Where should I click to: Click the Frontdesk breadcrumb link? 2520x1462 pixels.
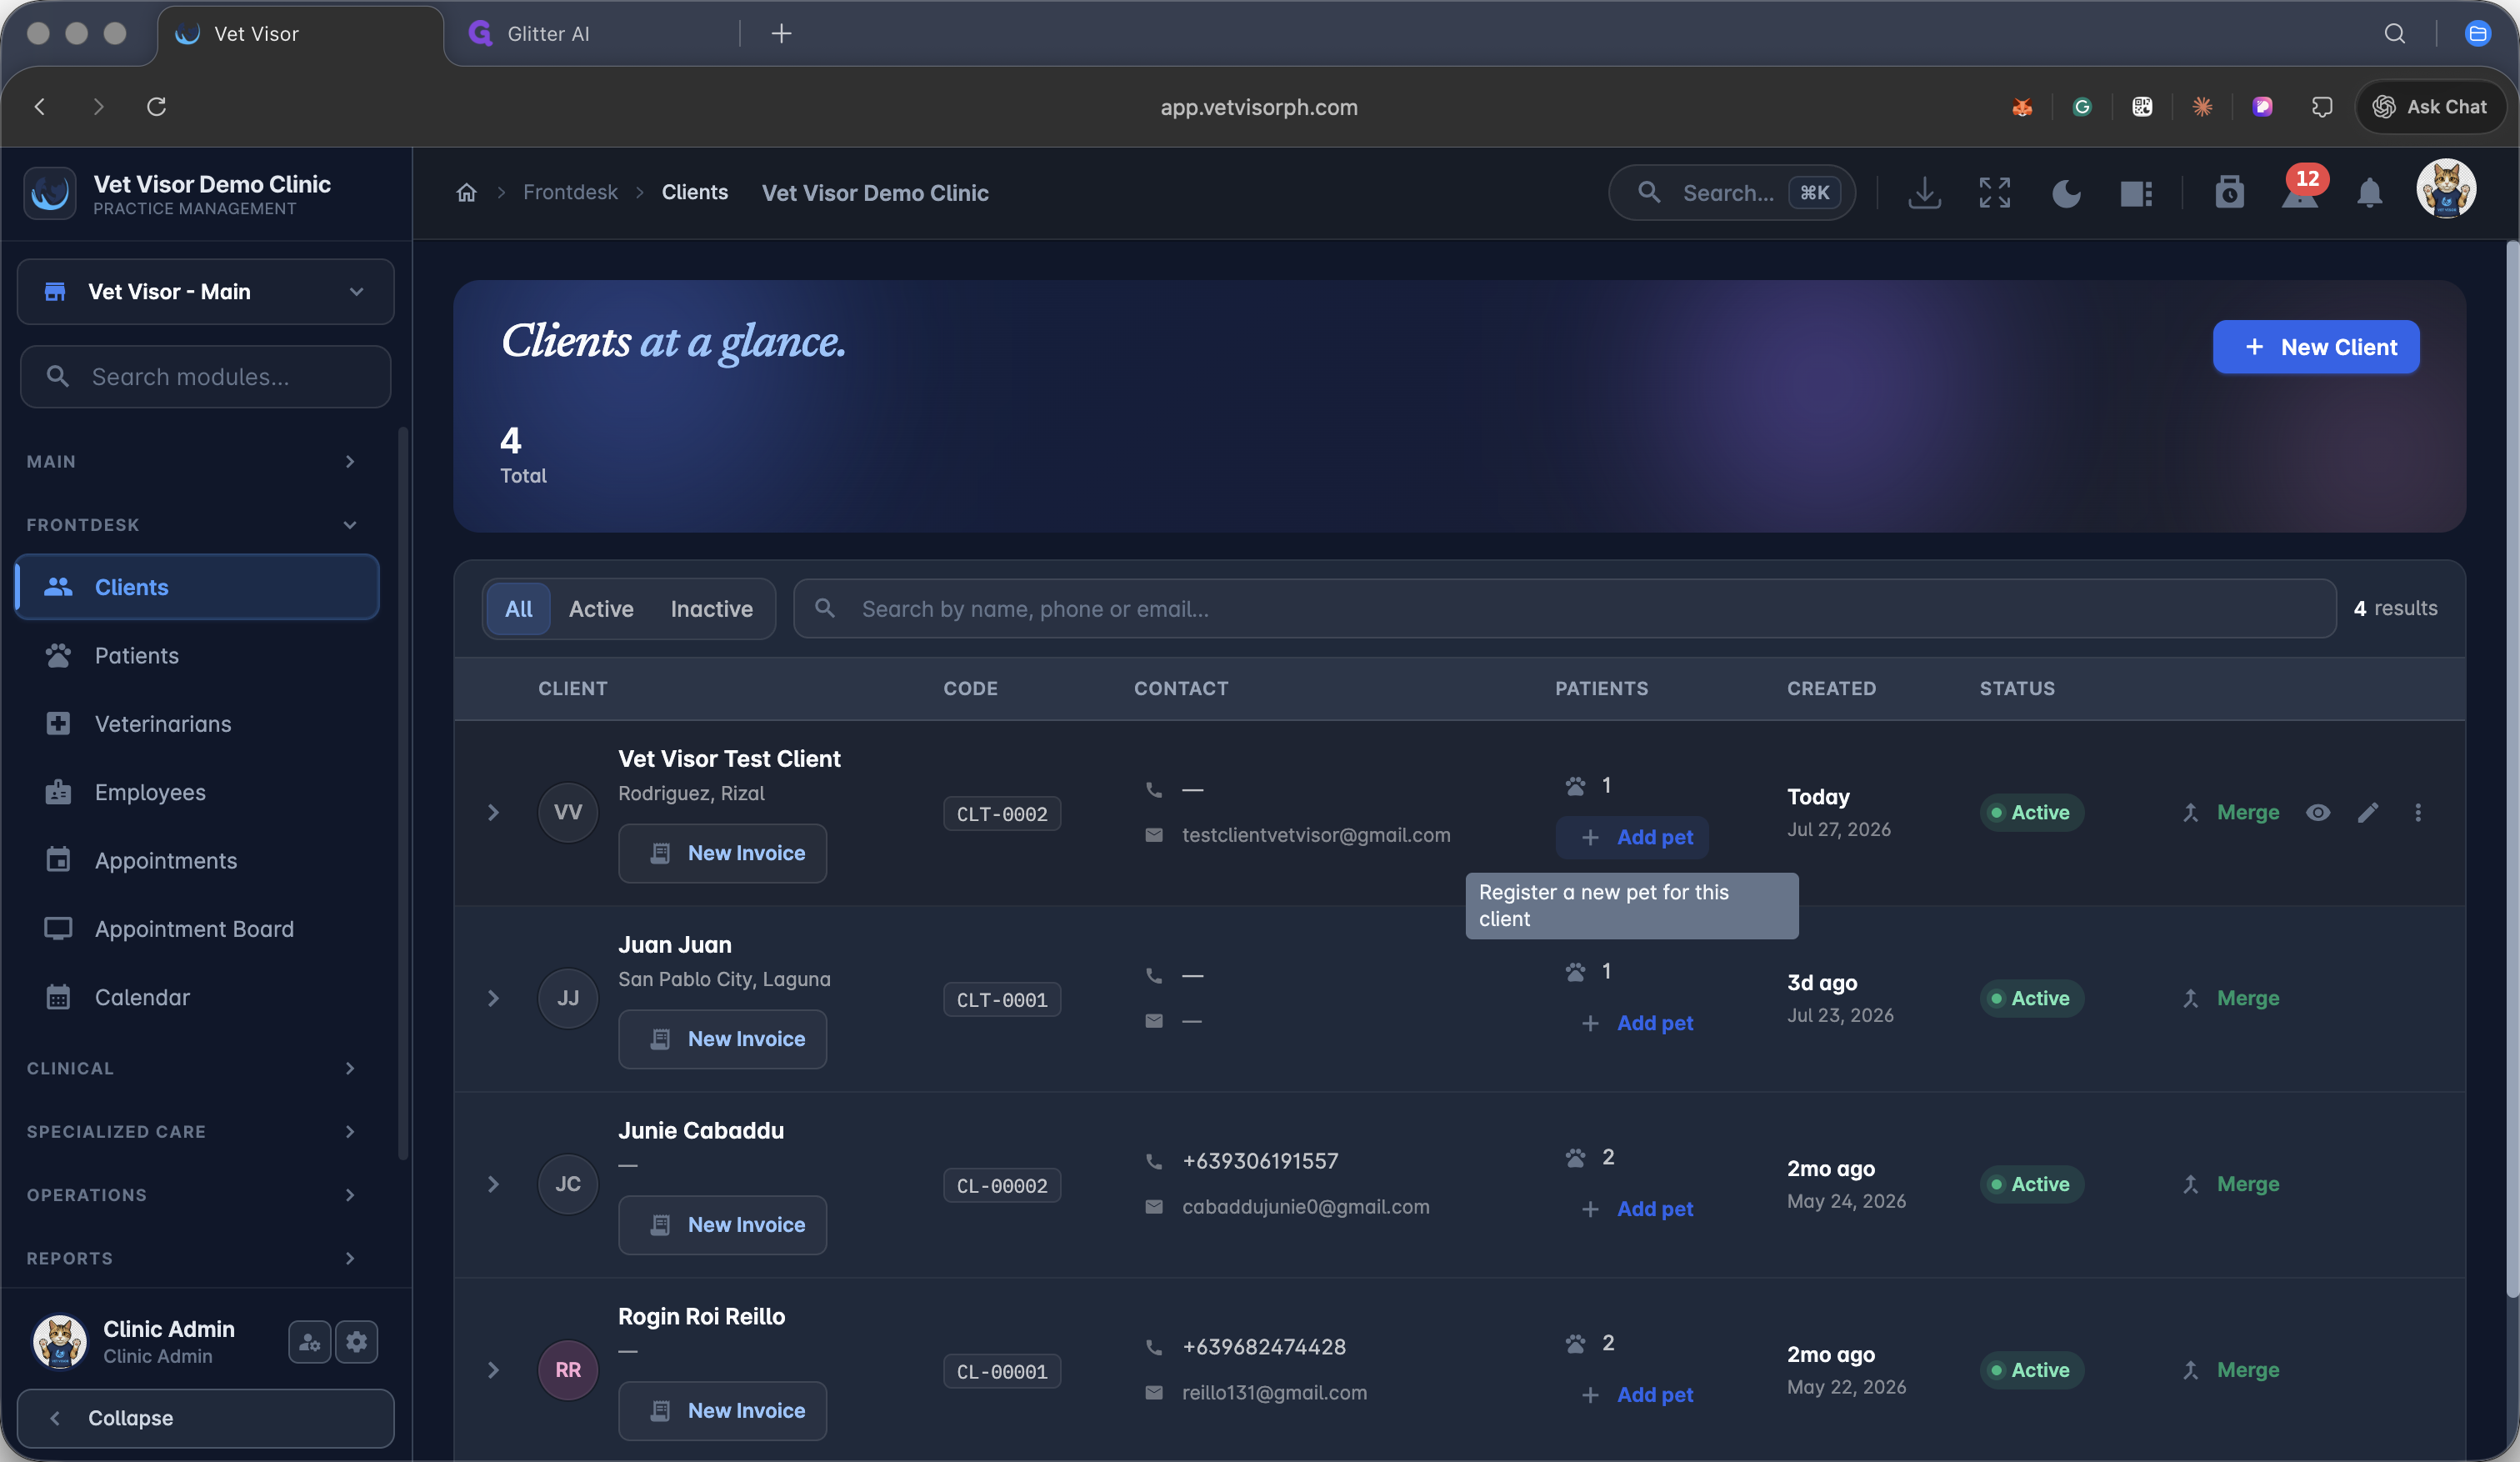click(x=570, y=192)
